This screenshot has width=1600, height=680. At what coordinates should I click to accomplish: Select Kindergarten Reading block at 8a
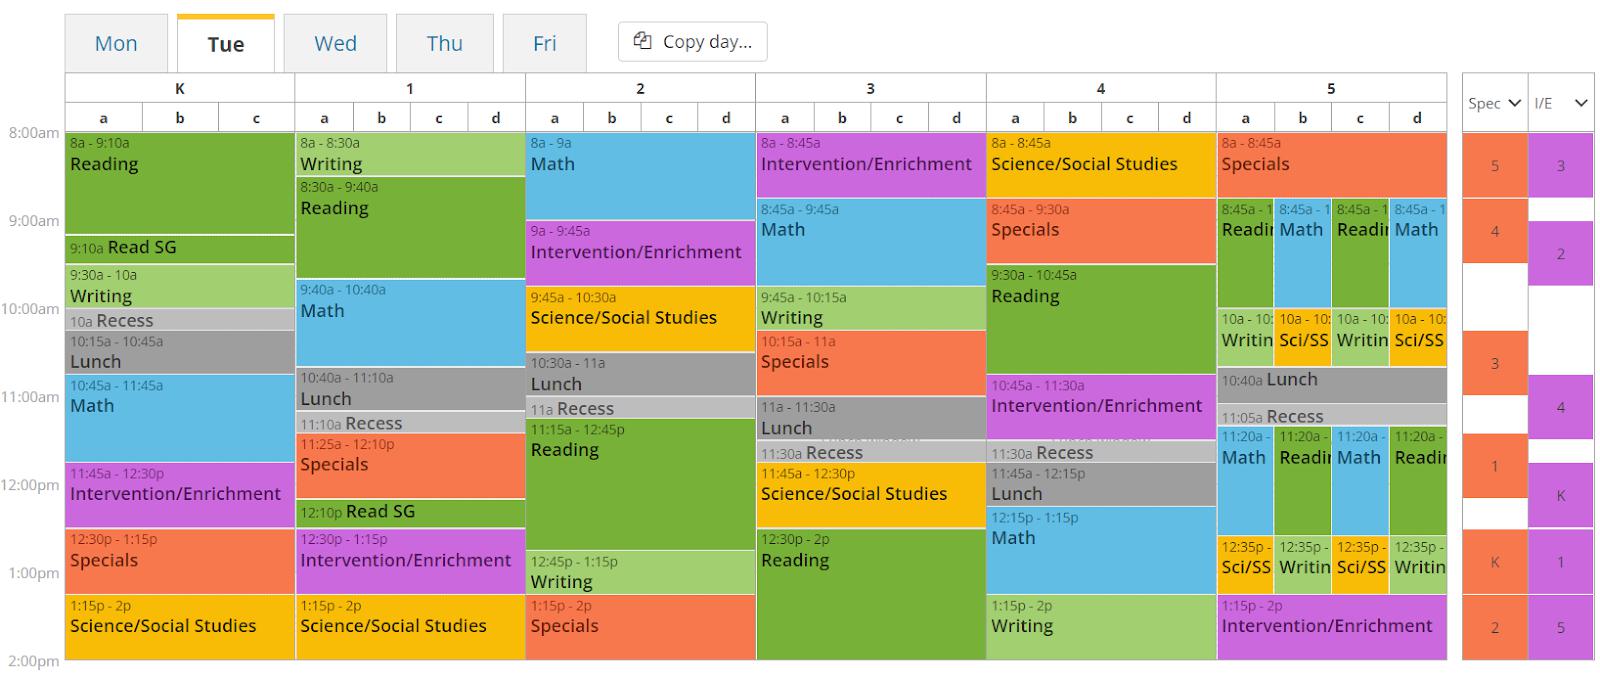click(x=180, y=183)
